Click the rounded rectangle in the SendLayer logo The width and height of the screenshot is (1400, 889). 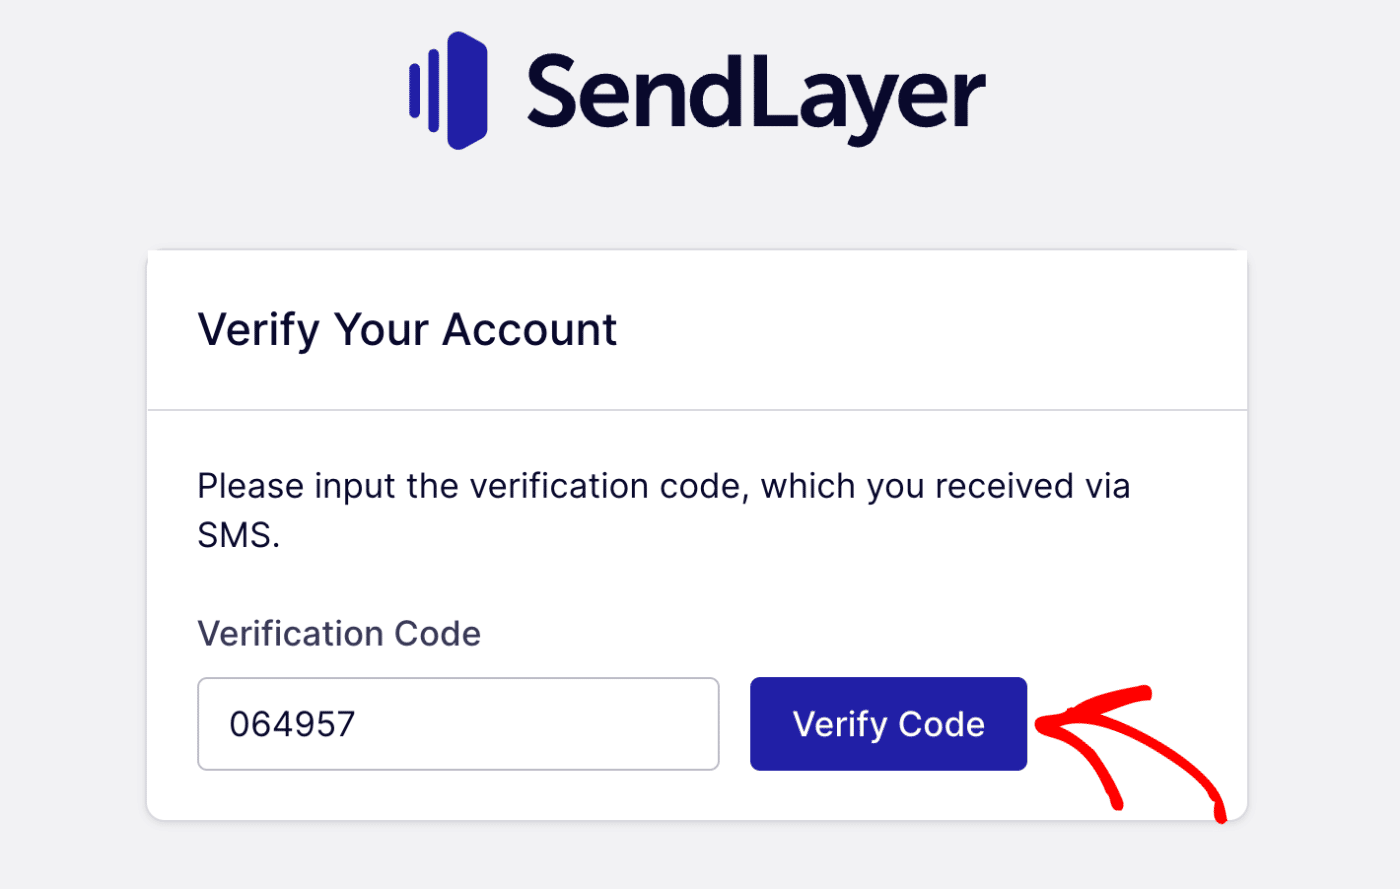(x=465, y=88)
